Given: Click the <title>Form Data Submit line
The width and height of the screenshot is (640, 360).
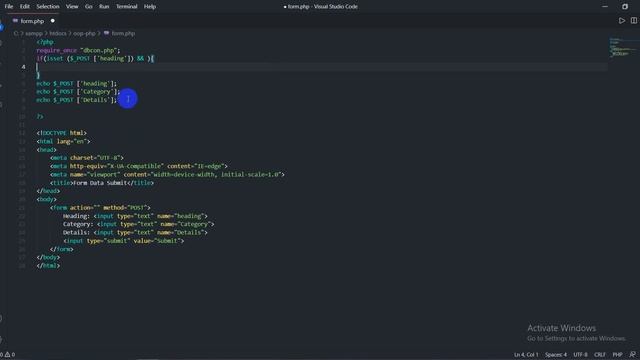Looking at the screenshot, I should pyautogui.click(x=102, y=183).
